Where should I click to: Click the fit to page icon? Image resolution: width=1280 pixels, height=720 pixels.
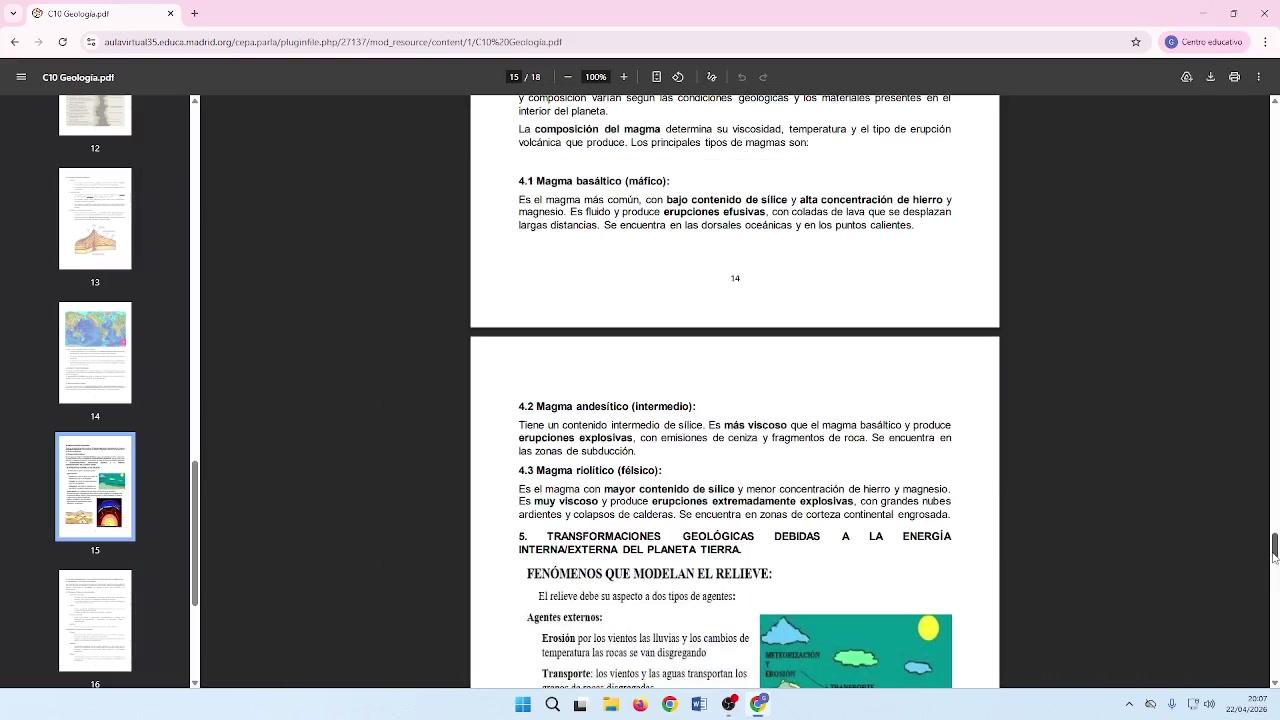(x=656, y=77)
